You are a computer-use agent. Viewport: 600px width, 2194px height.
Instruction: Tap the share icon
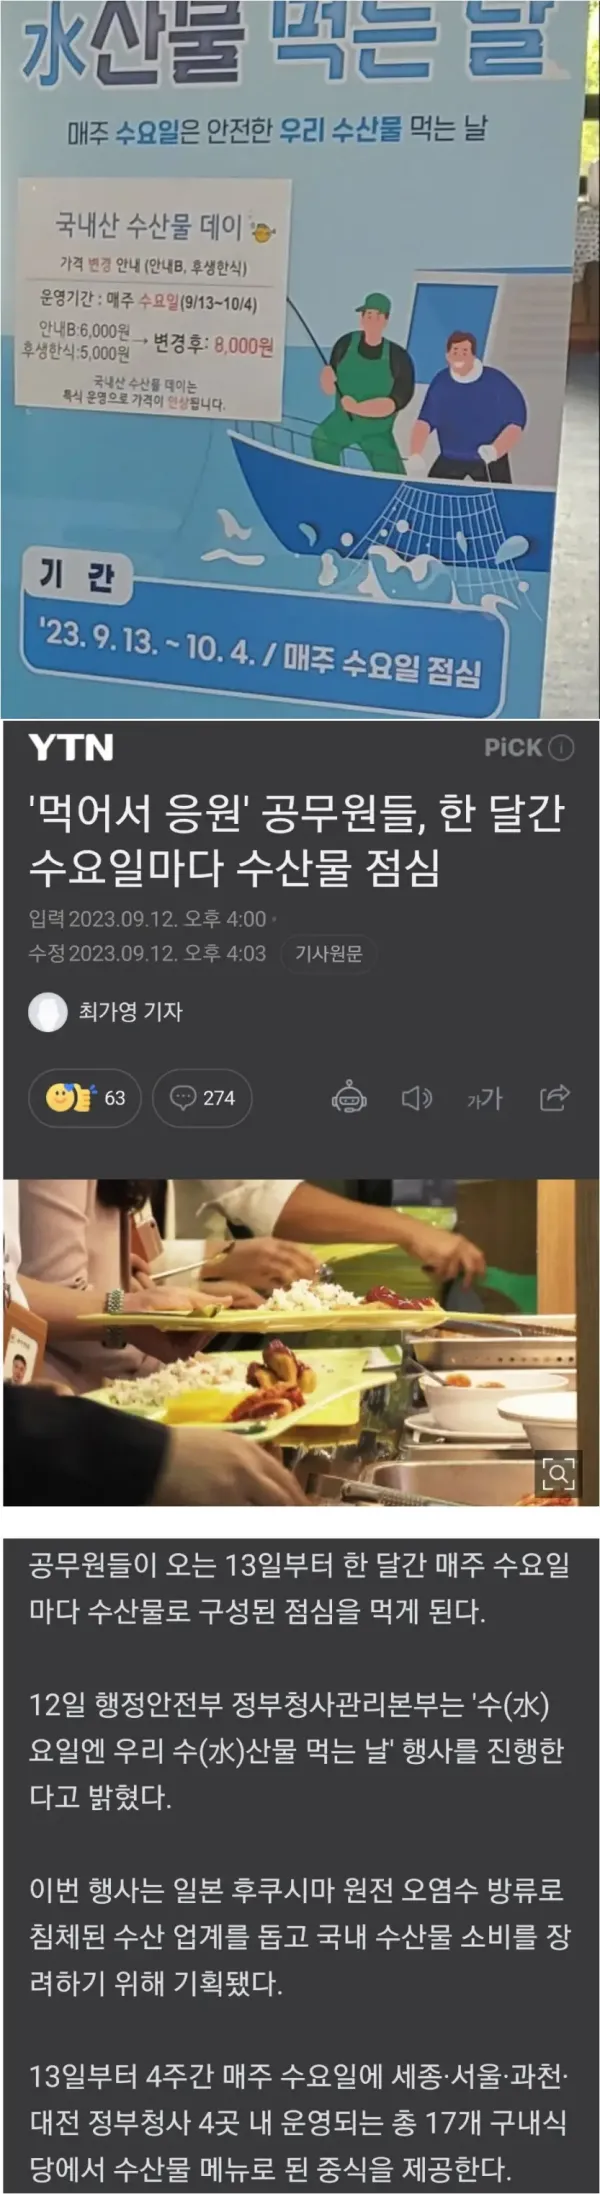tap(554, 1097)
